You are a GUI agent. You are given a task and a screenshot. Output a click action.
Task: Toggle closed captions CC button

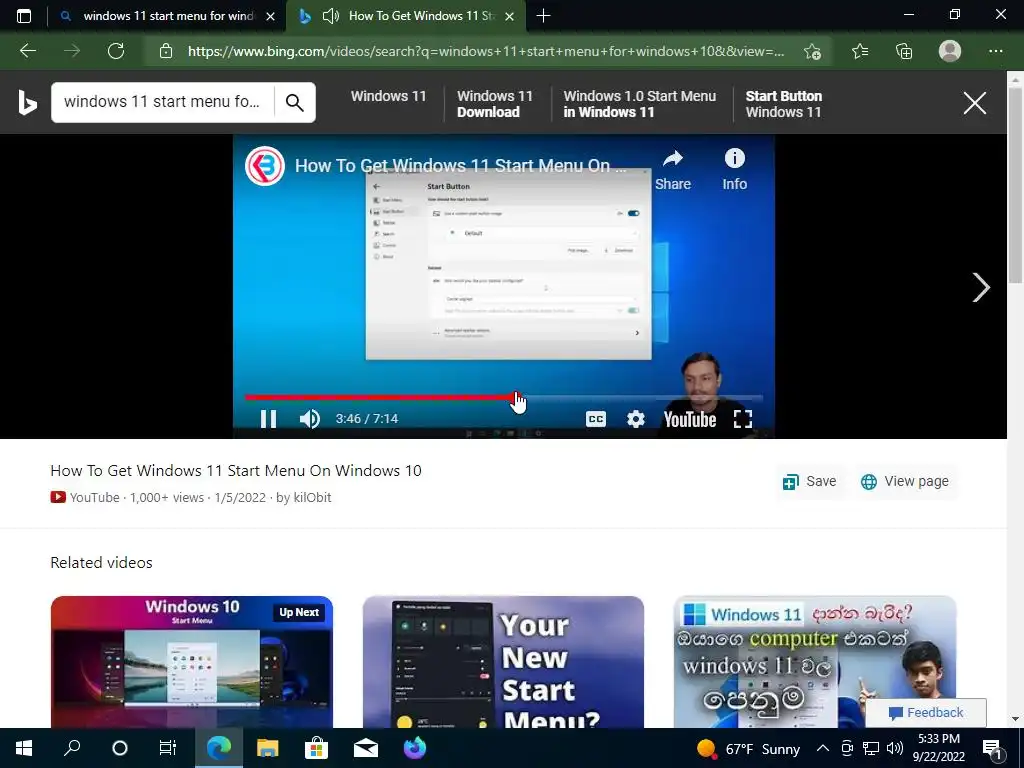point(596,419)
